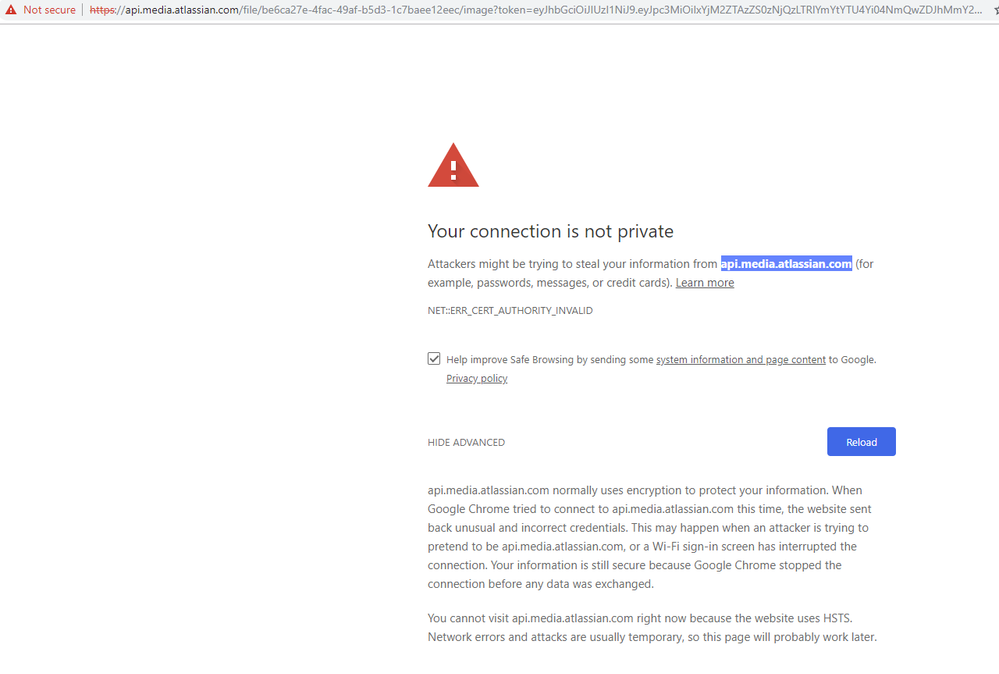Click the NET::ERR_CERT_AUTHORITY_INVALID error code
Screen dimensions: 999x674
coord(510,310)
